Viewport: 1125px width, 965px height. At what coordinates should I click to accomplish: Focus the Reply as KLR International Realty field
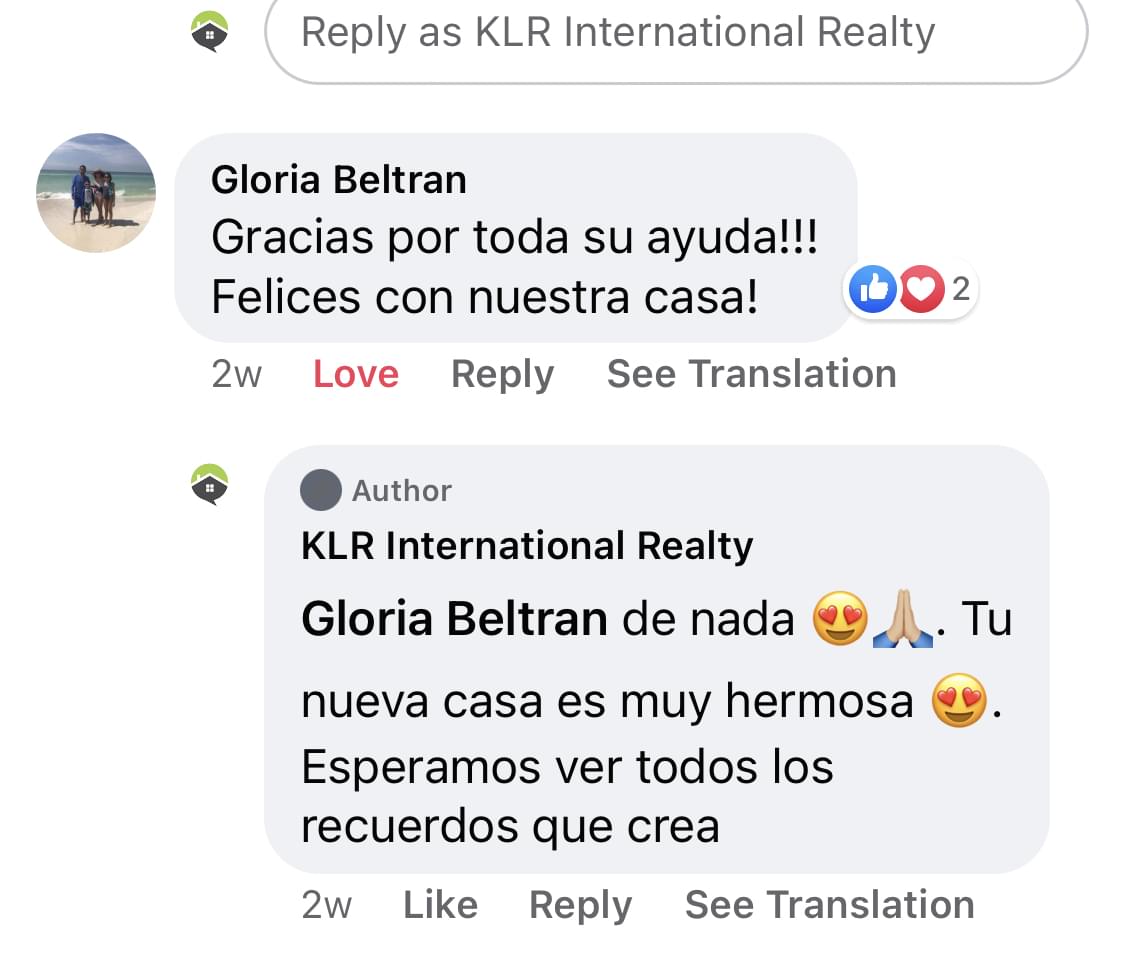(x=675, y=34)
